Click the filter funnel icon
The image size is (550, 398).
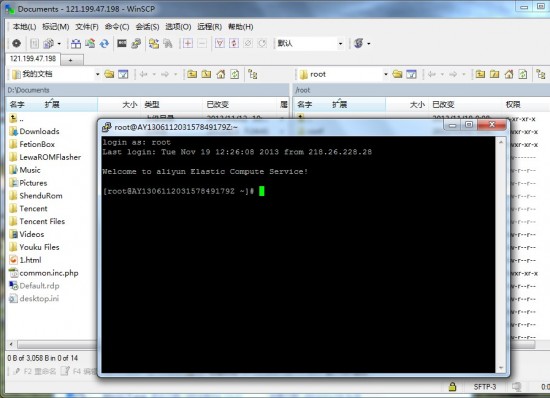[220, 43]
